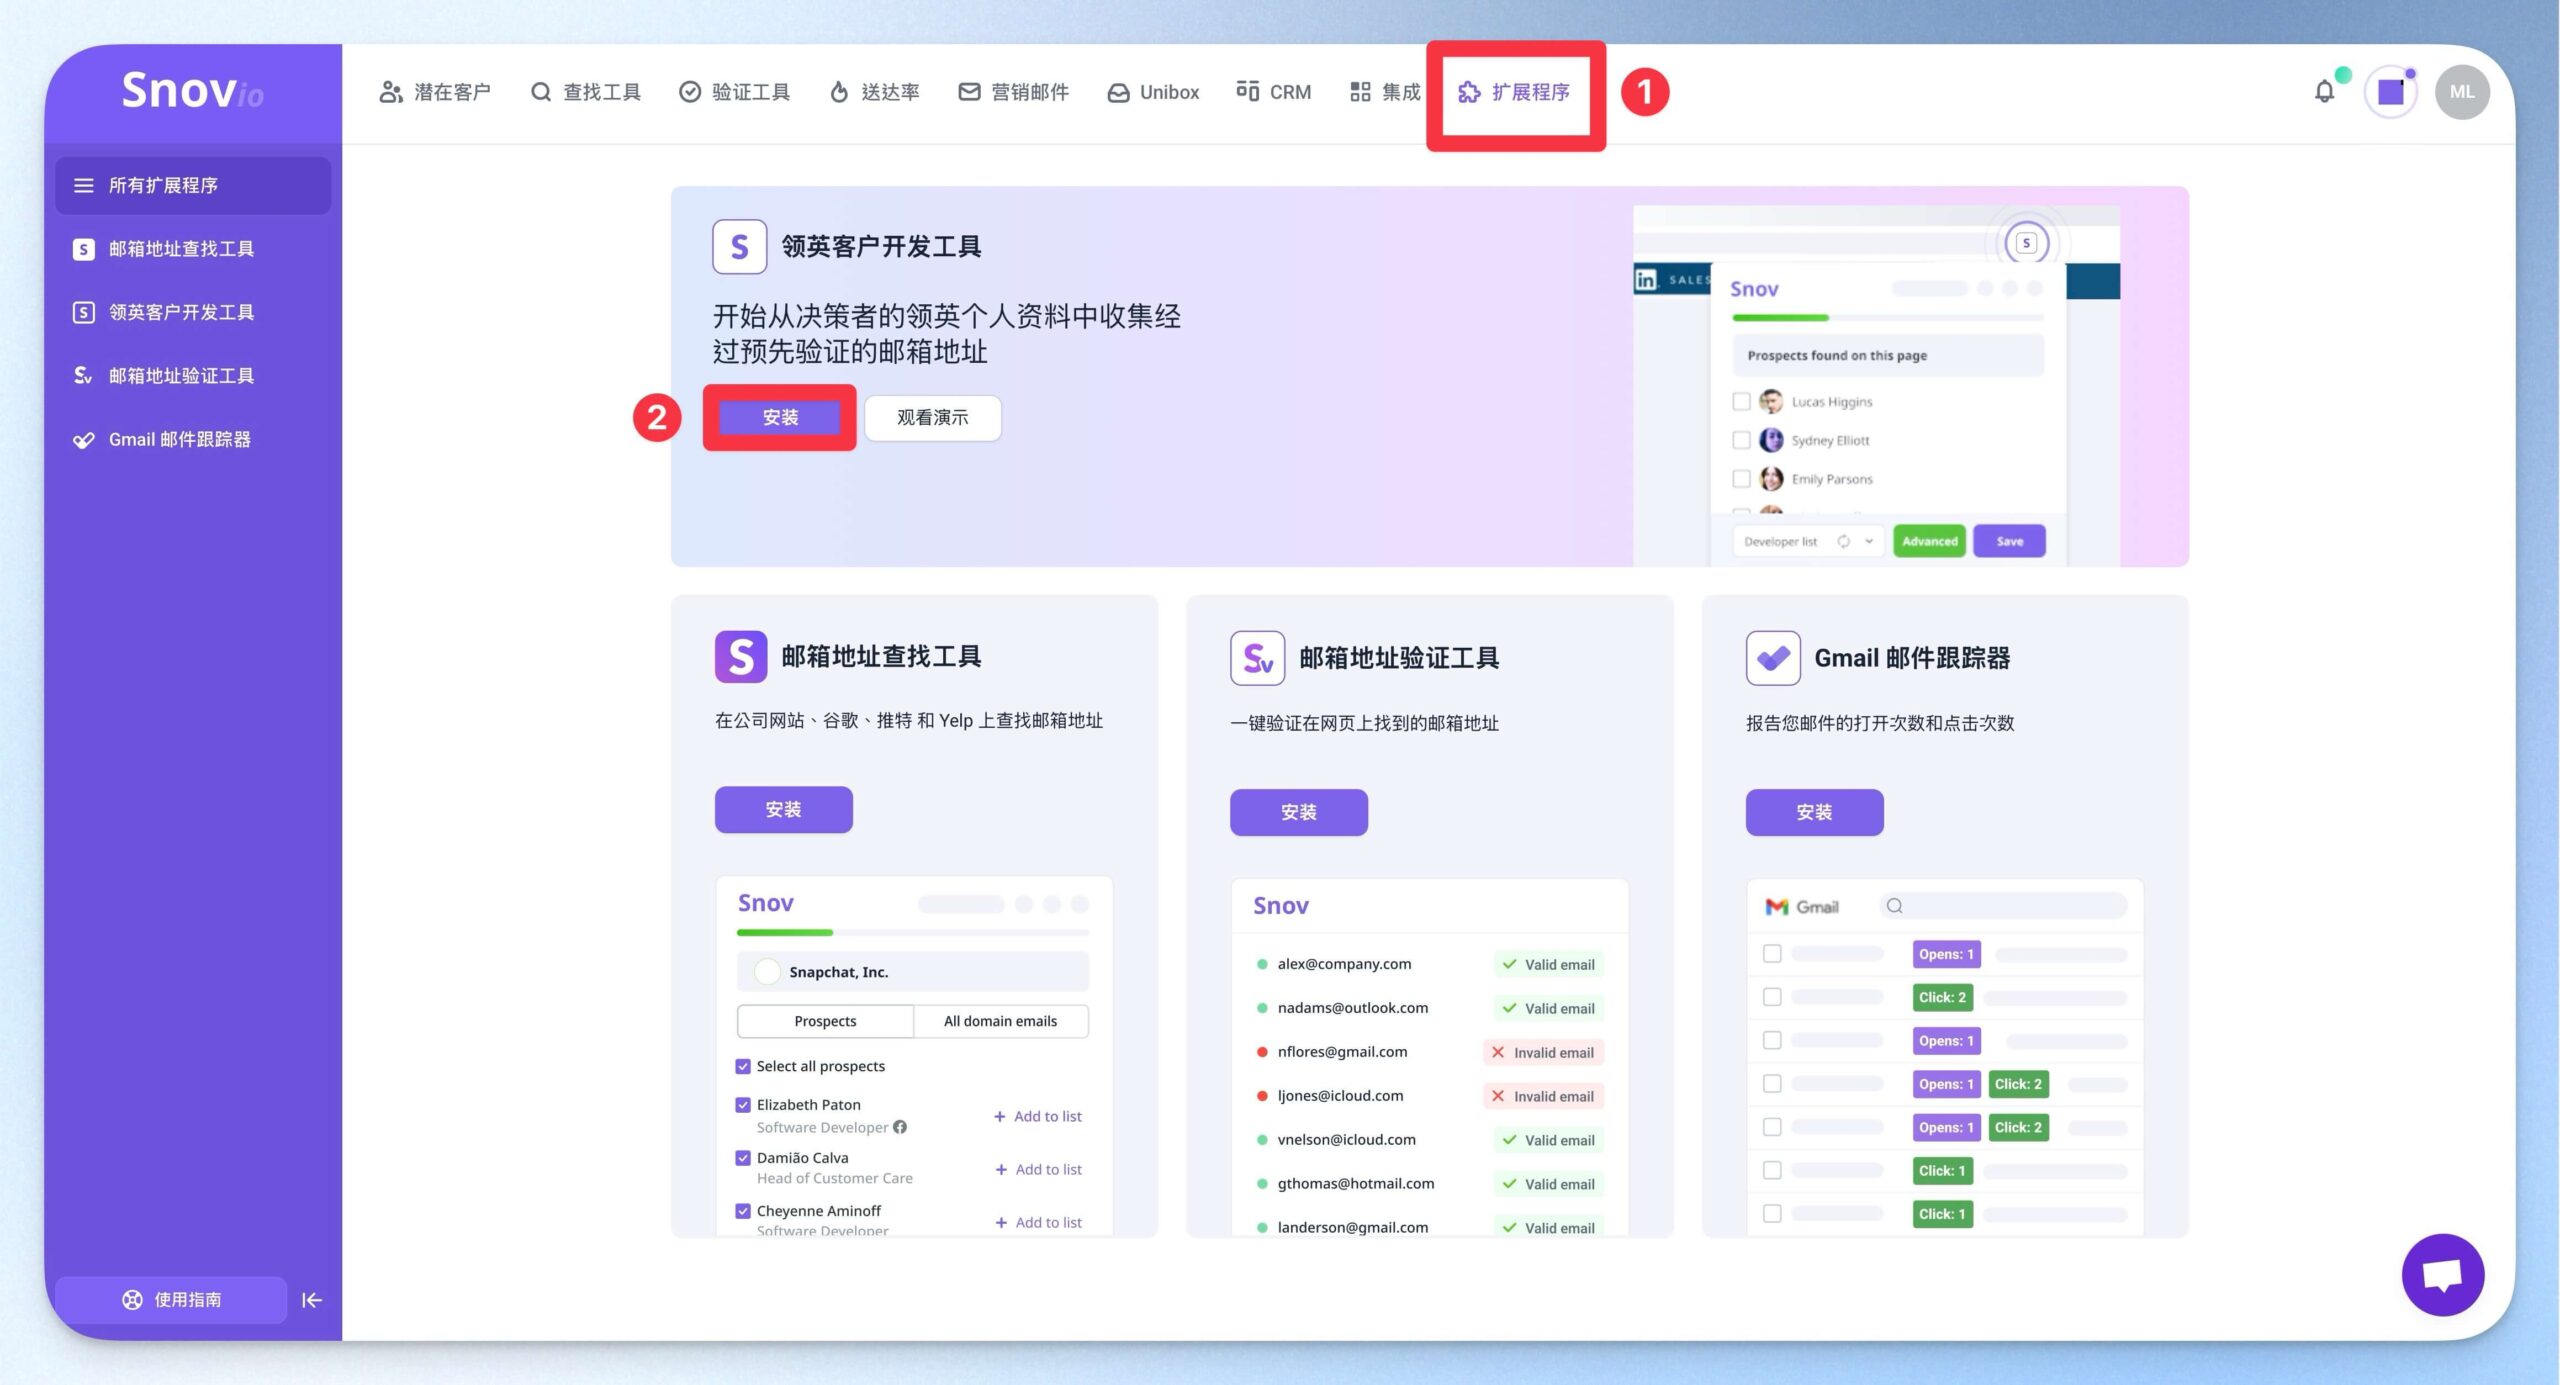Go to the 营销邮件 nav tab

point(1013,92)
